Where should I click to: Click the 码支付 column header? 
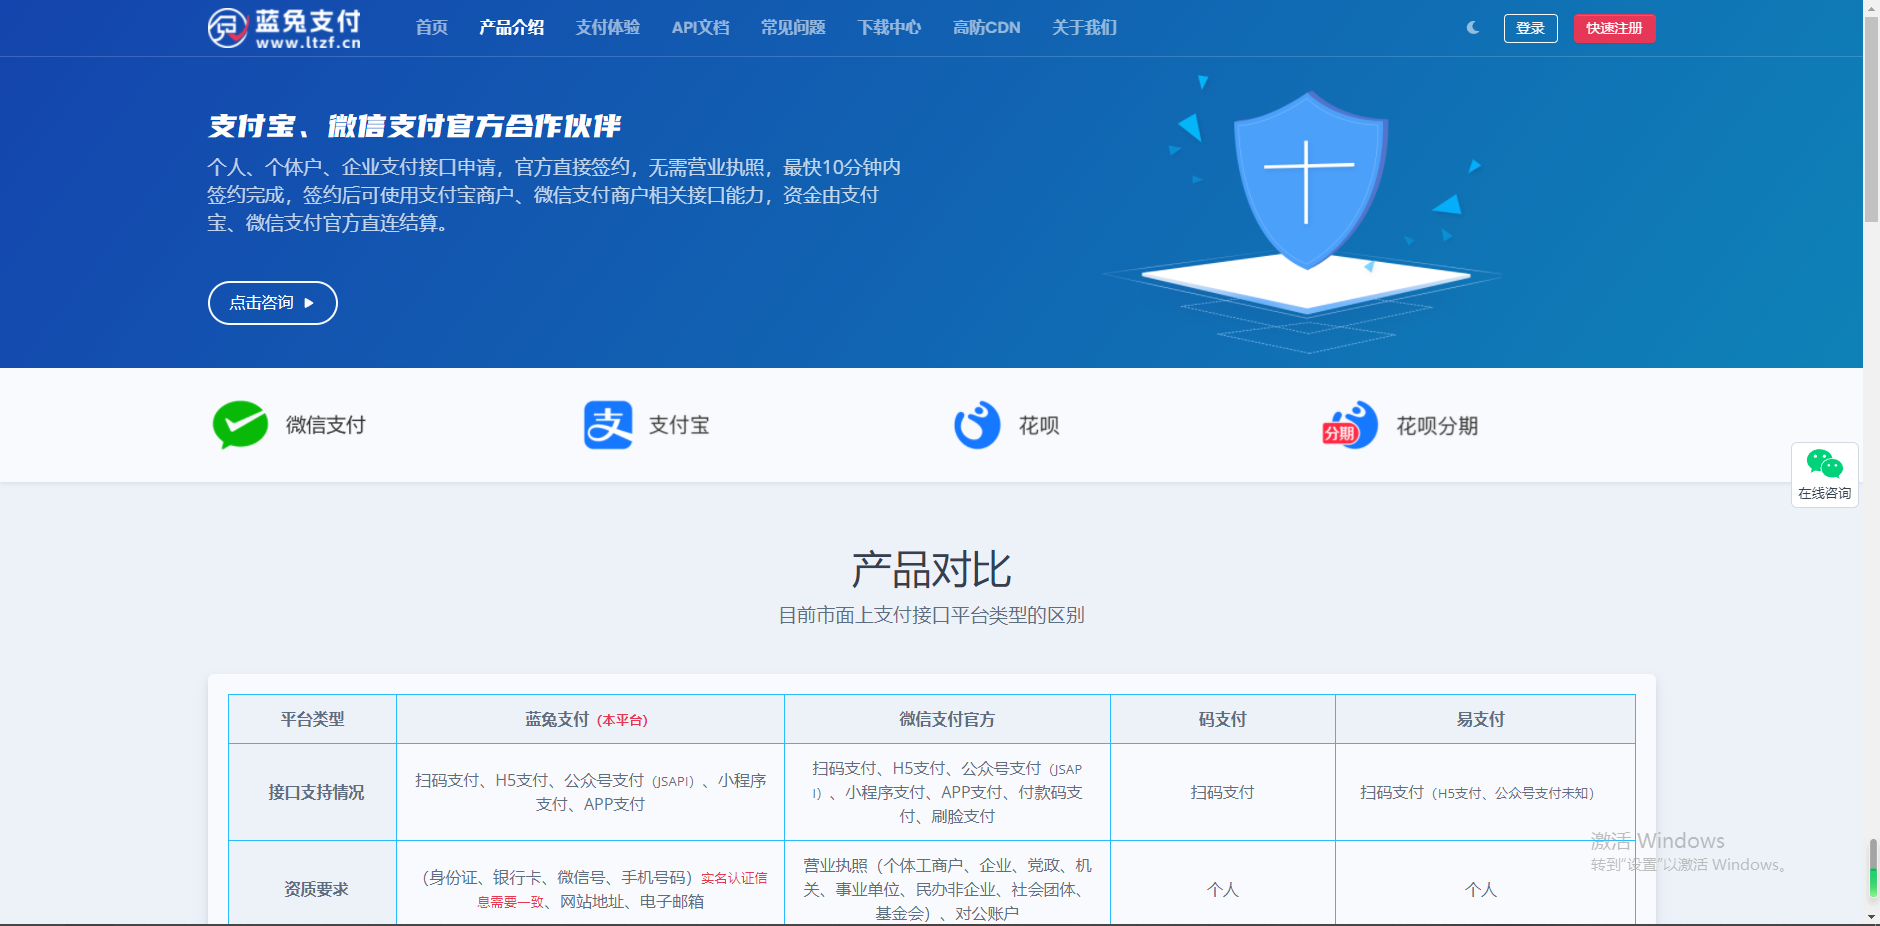pos(1223,719)
